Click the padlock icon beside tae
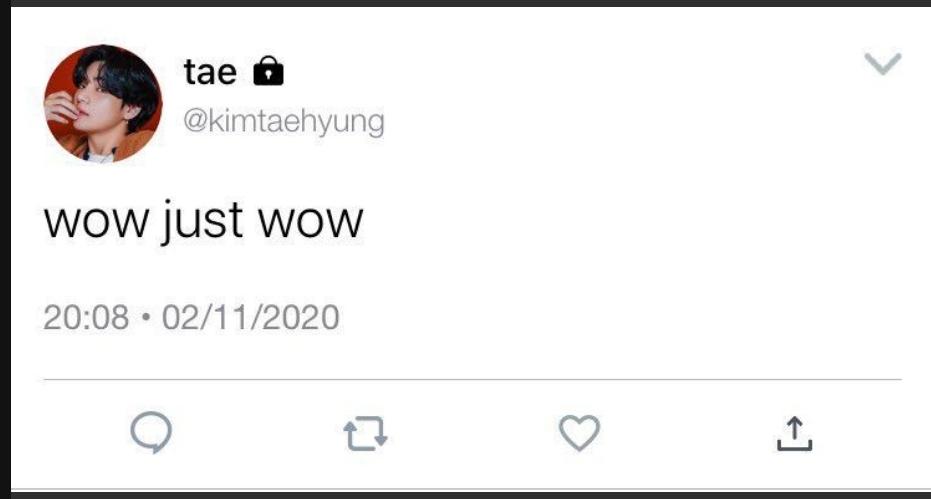The image size is (931, 499). point(269,71)
